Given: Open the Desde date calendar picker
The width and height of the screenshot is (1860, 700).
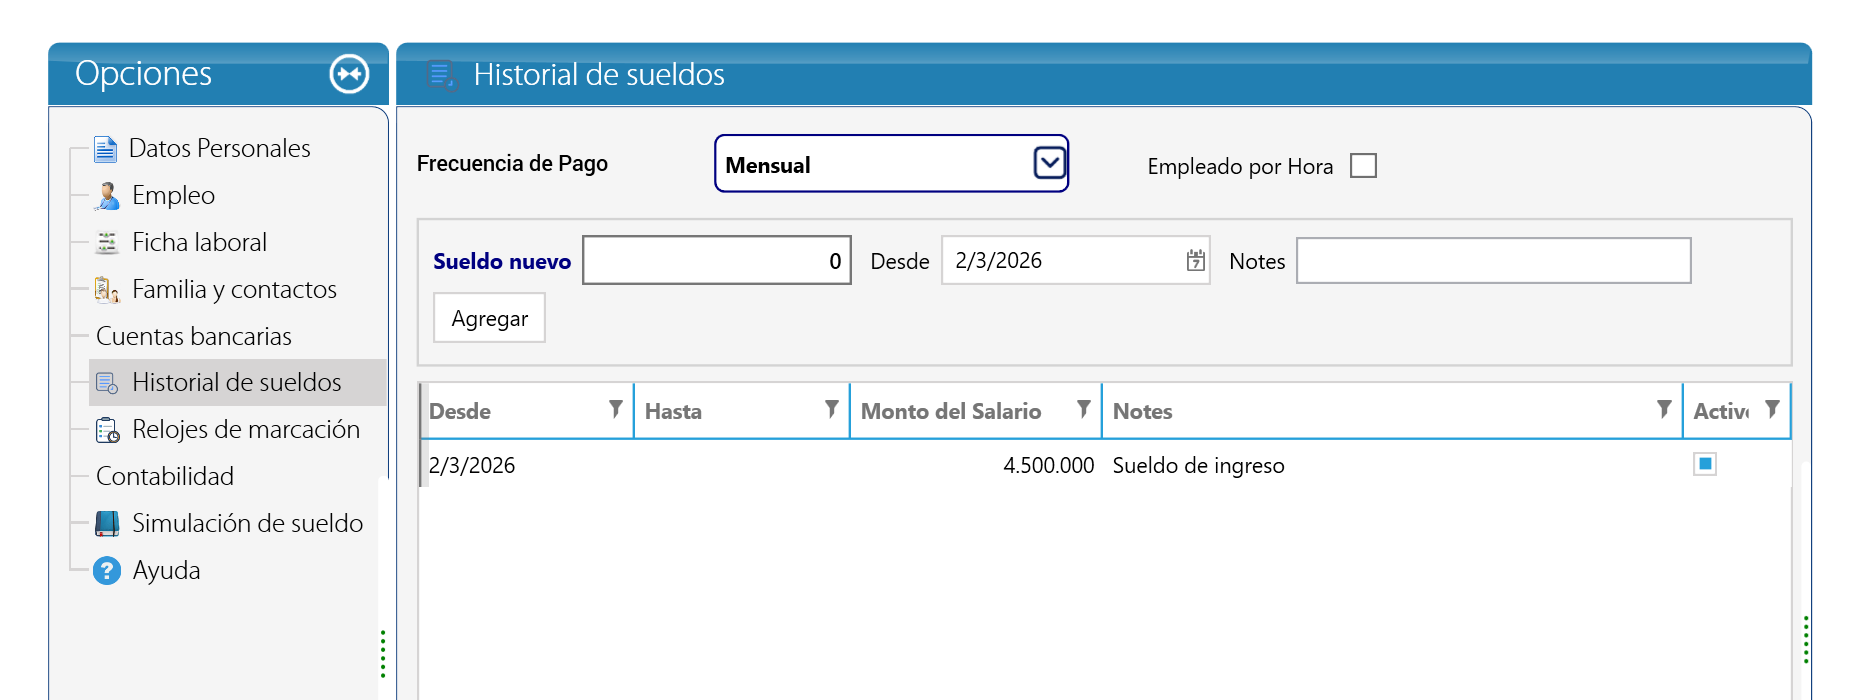Looking at the screenshot, I should click(x=1195, y=261).
